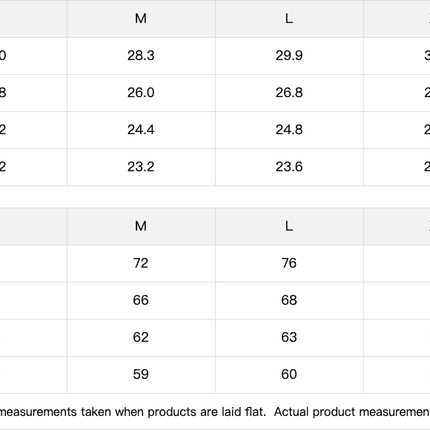Click the 26.8 value cell
The image size is (430, 430).
[289, 93]
